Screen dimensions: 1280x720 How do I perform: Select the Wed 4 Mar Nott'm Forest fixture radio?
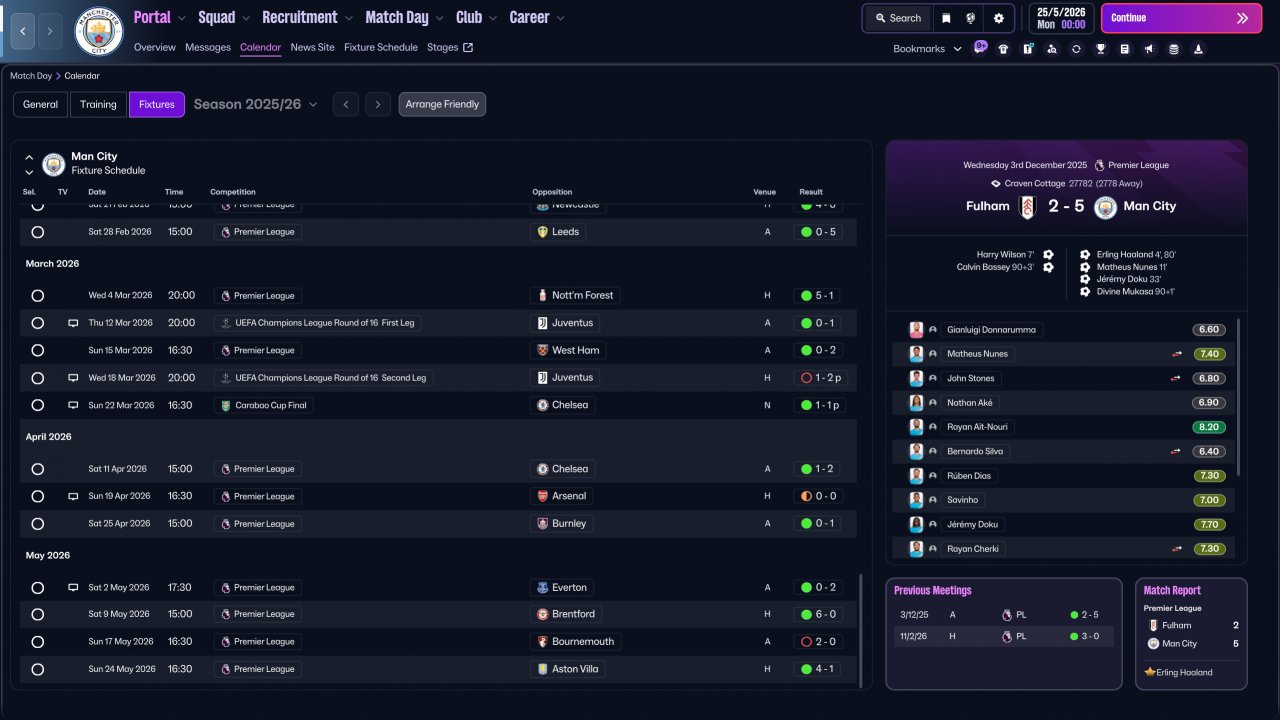(x=38, y=296)
